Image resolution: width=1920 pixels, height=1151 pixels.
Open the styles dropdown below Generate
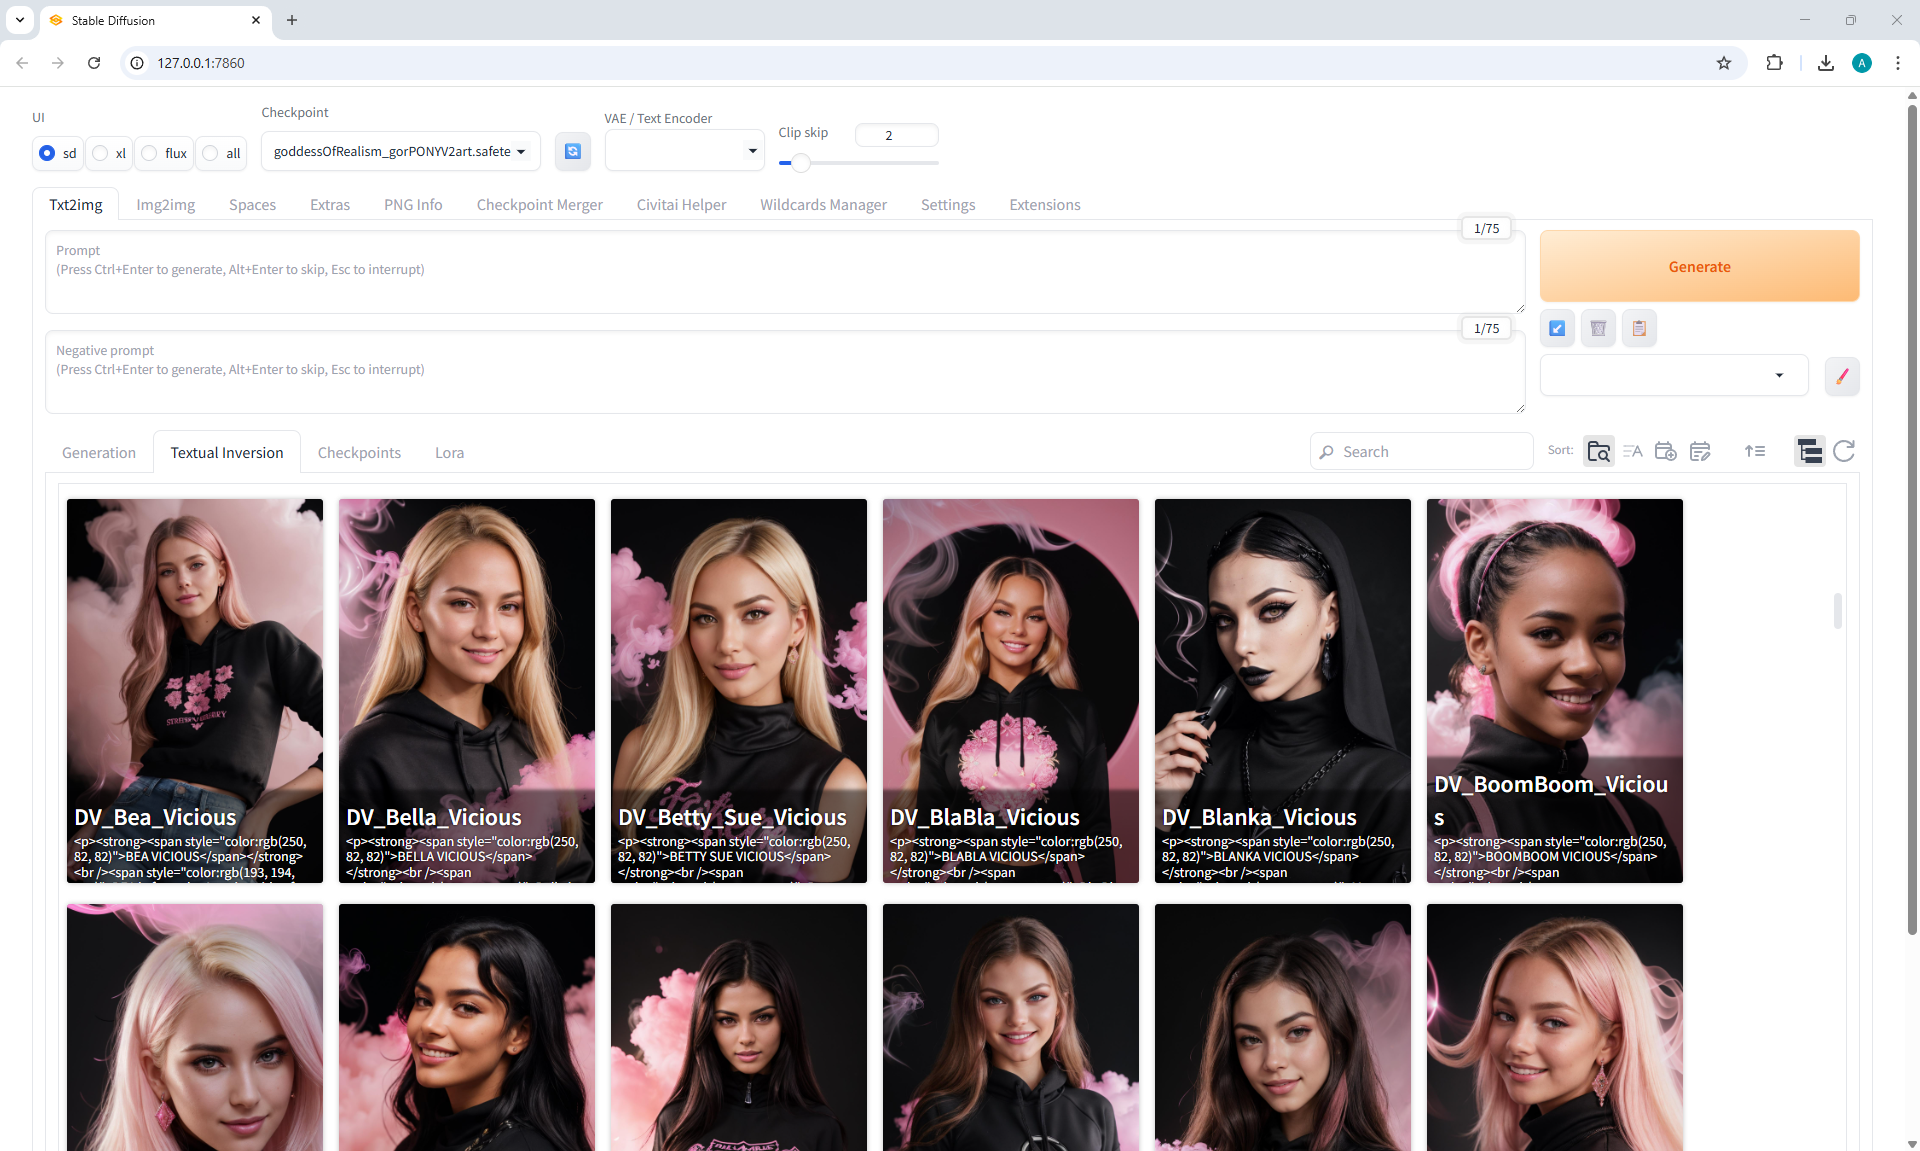[x=1673, y=376]
